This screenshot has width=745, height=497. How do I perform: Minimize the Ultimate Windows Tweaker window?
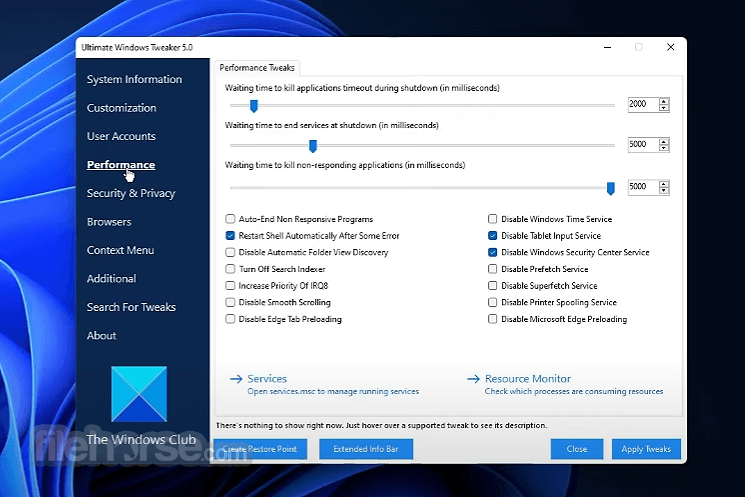point(607,48)
